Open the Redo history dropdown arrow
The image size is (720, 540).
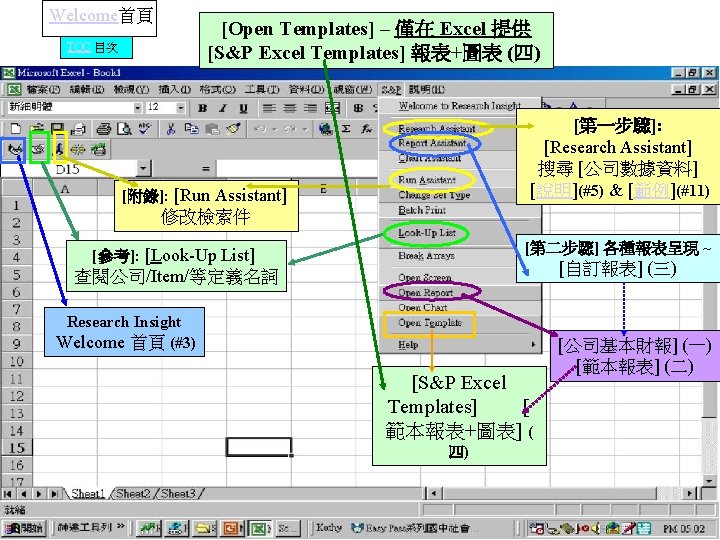305,129
